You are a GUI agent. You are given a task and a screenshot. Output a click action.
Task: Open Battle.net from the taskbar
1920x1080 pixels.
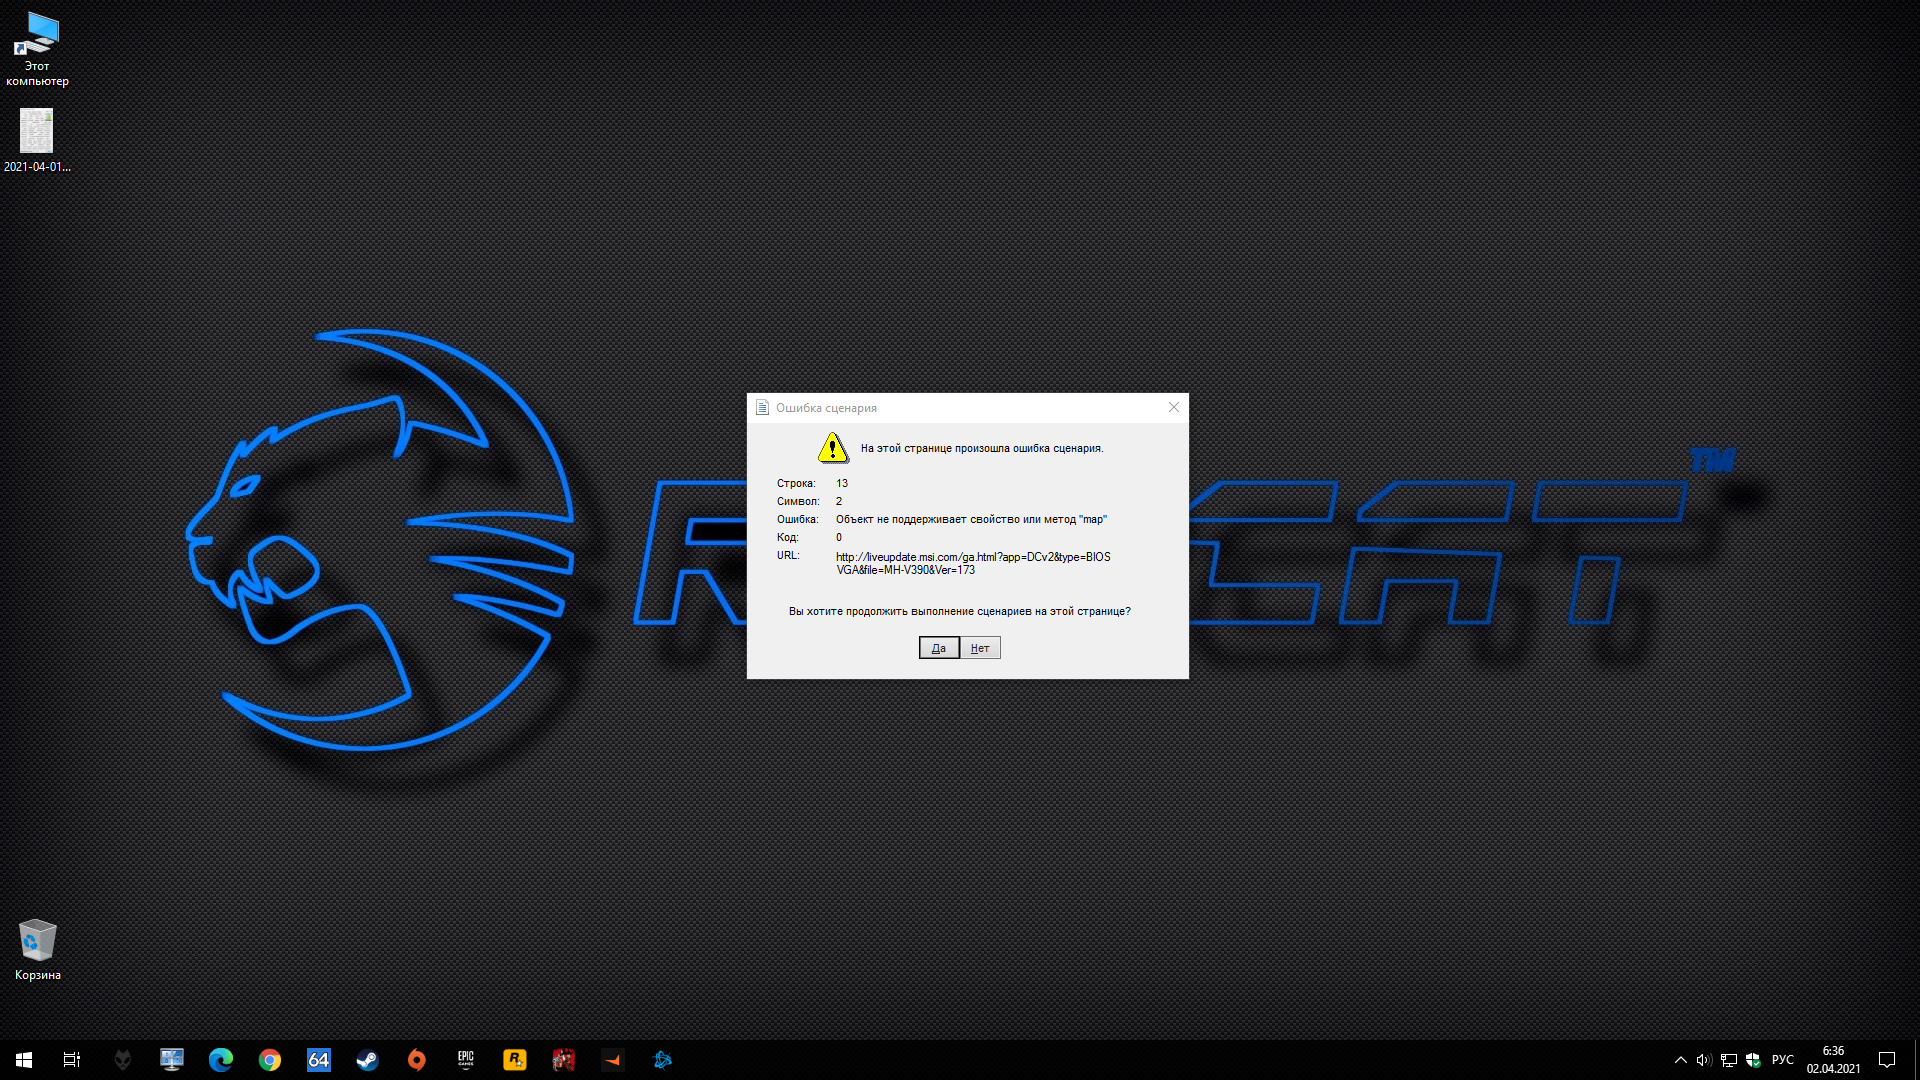(x=662, y=1060)
